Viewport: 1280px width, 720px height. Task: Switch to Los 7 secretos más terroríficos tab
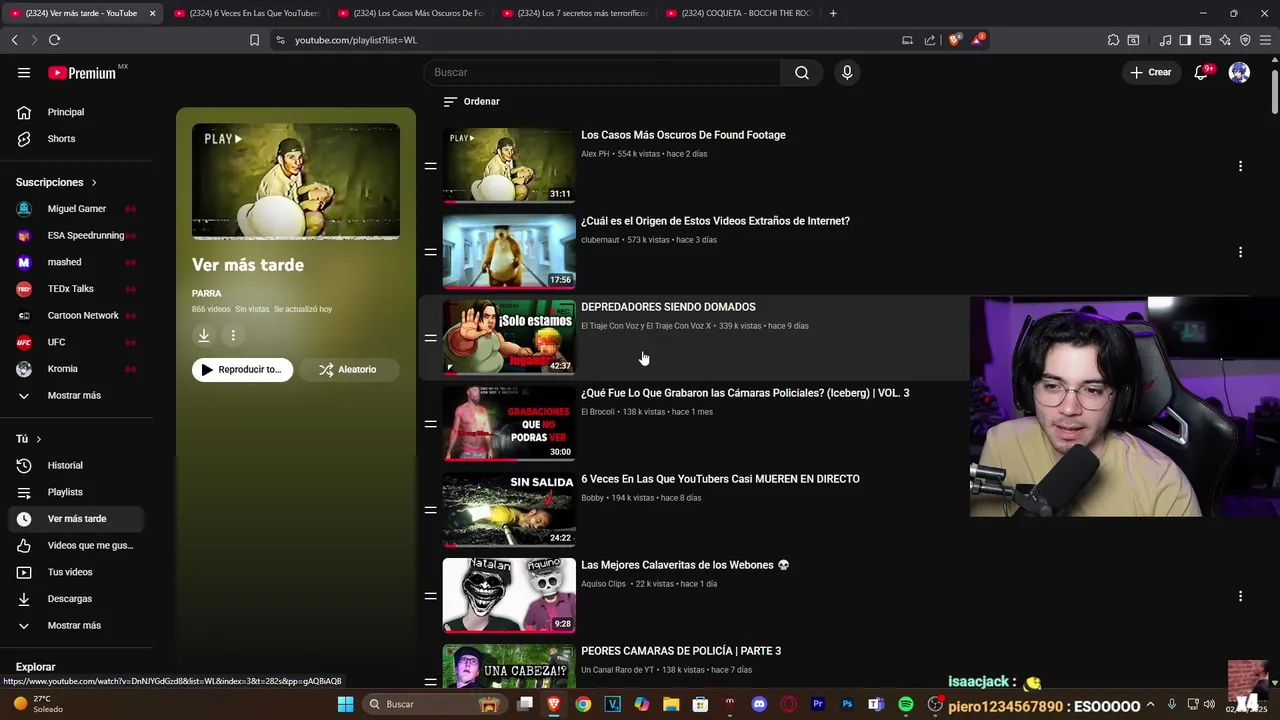574,13
